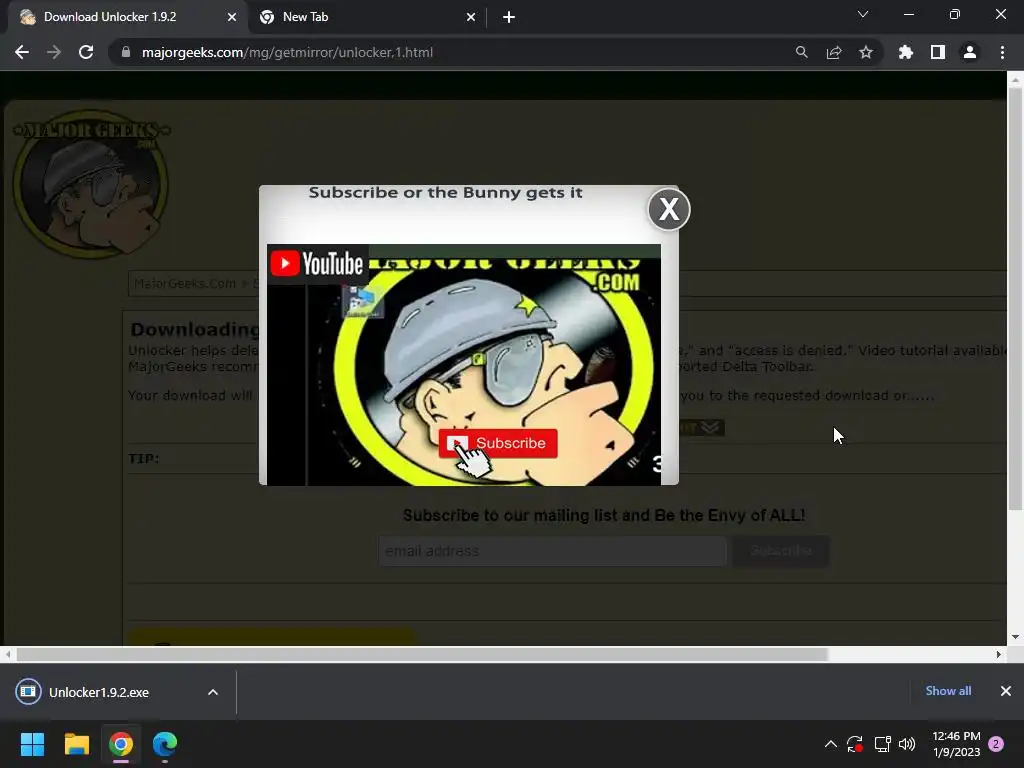Click the majorgeeks.com address bar URL
This screenshot has height=768, width=1024.
(287, 52)
